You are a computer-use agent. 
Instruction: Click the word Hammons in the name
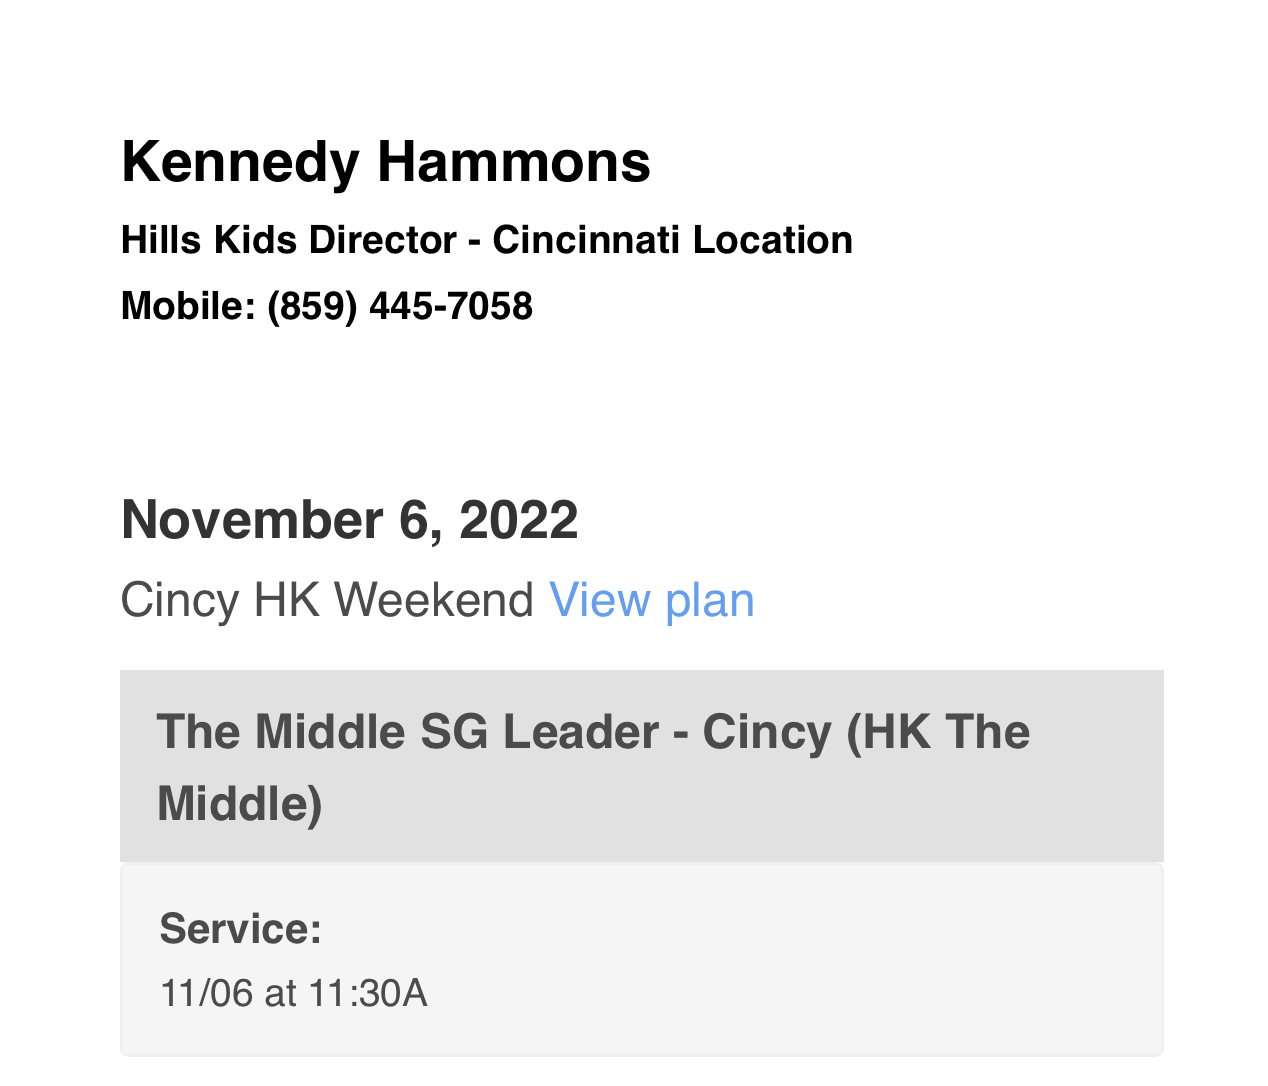(513, 162)
